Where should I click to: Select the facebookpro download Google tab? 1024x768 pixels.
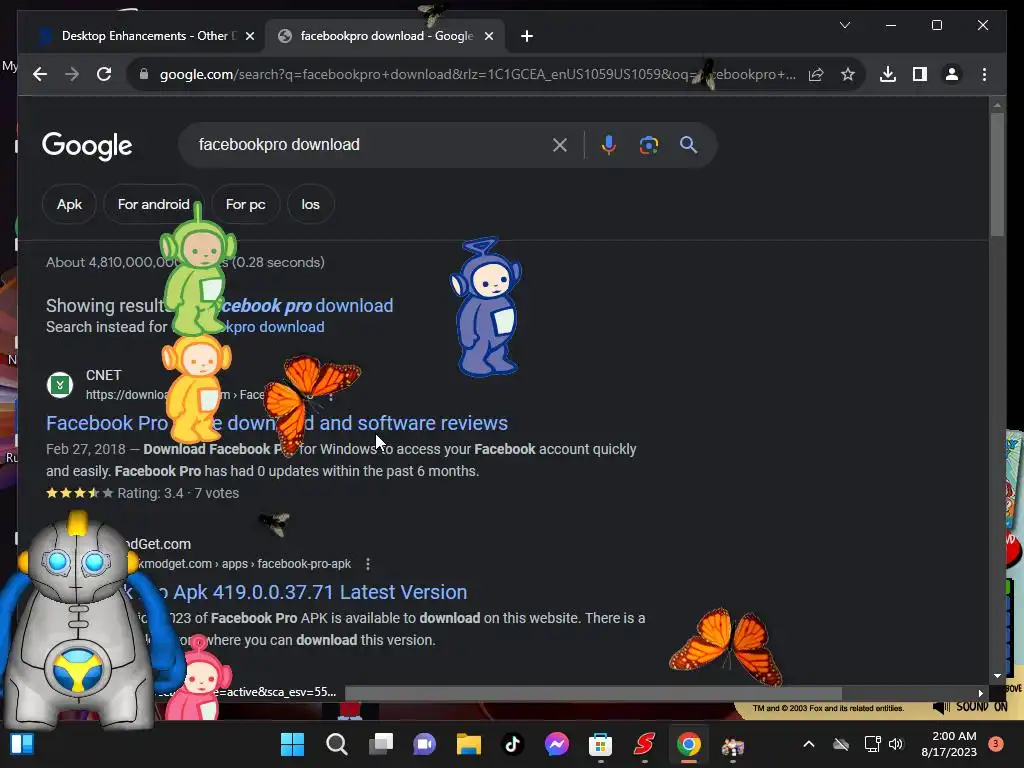[x=385, y=36]
